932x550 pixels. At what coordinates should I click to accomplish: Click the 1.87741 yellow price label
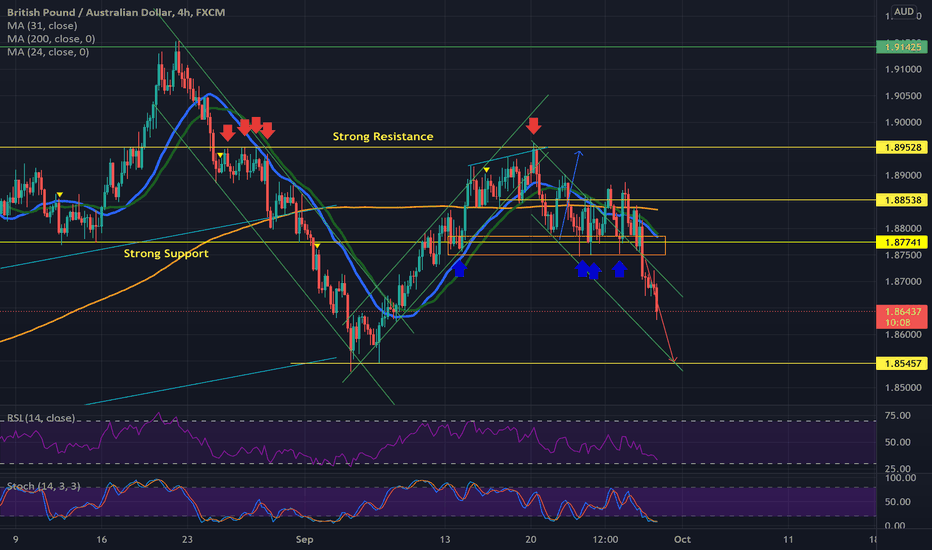coord(902,242)
